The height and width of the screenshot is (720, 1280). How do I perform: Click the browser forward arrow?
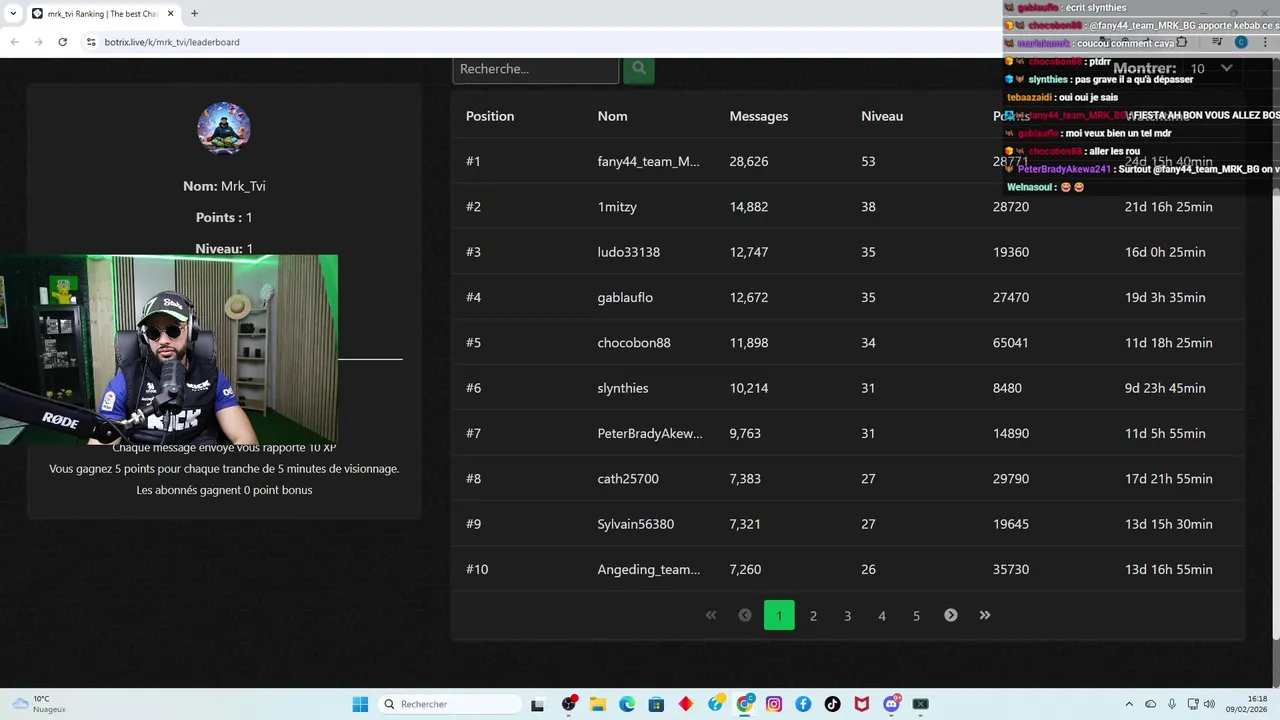pos(38,42)
